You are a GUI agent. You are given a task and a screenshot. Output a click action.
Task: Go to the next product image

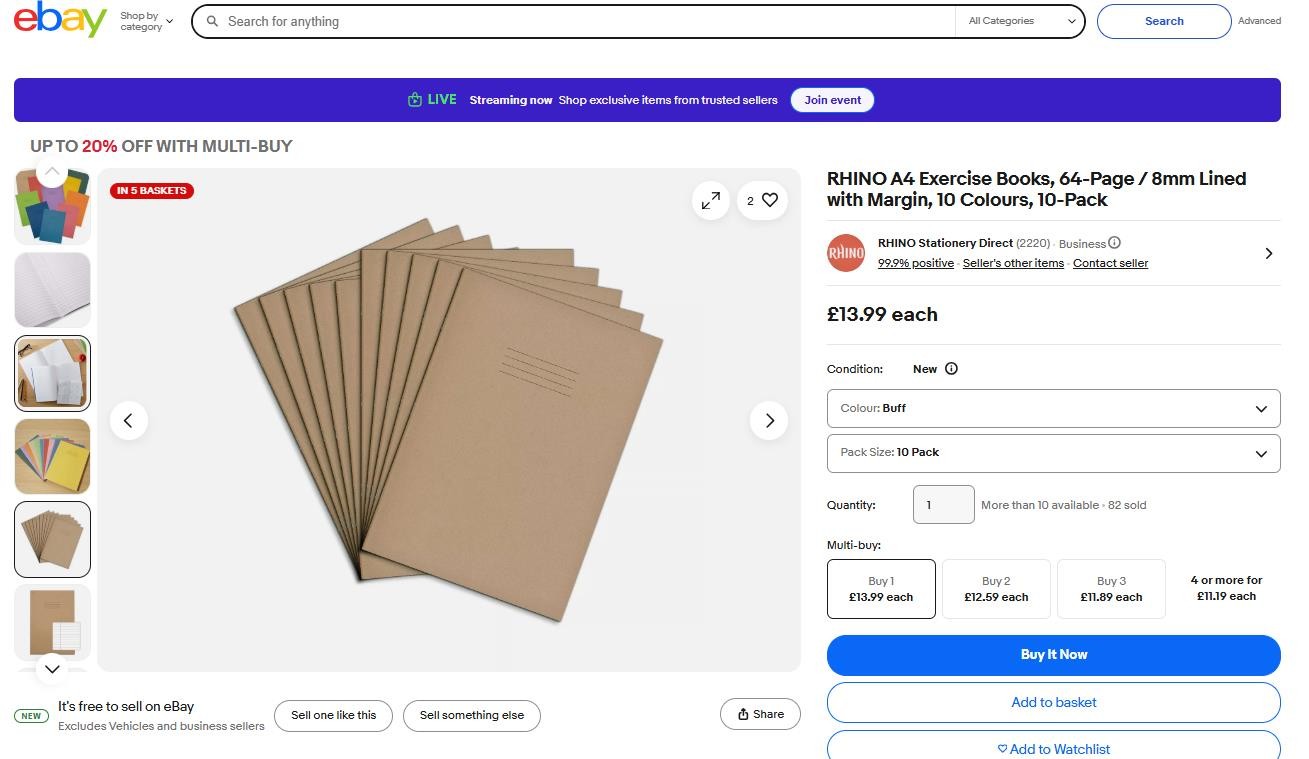click(x=769, y=421)
